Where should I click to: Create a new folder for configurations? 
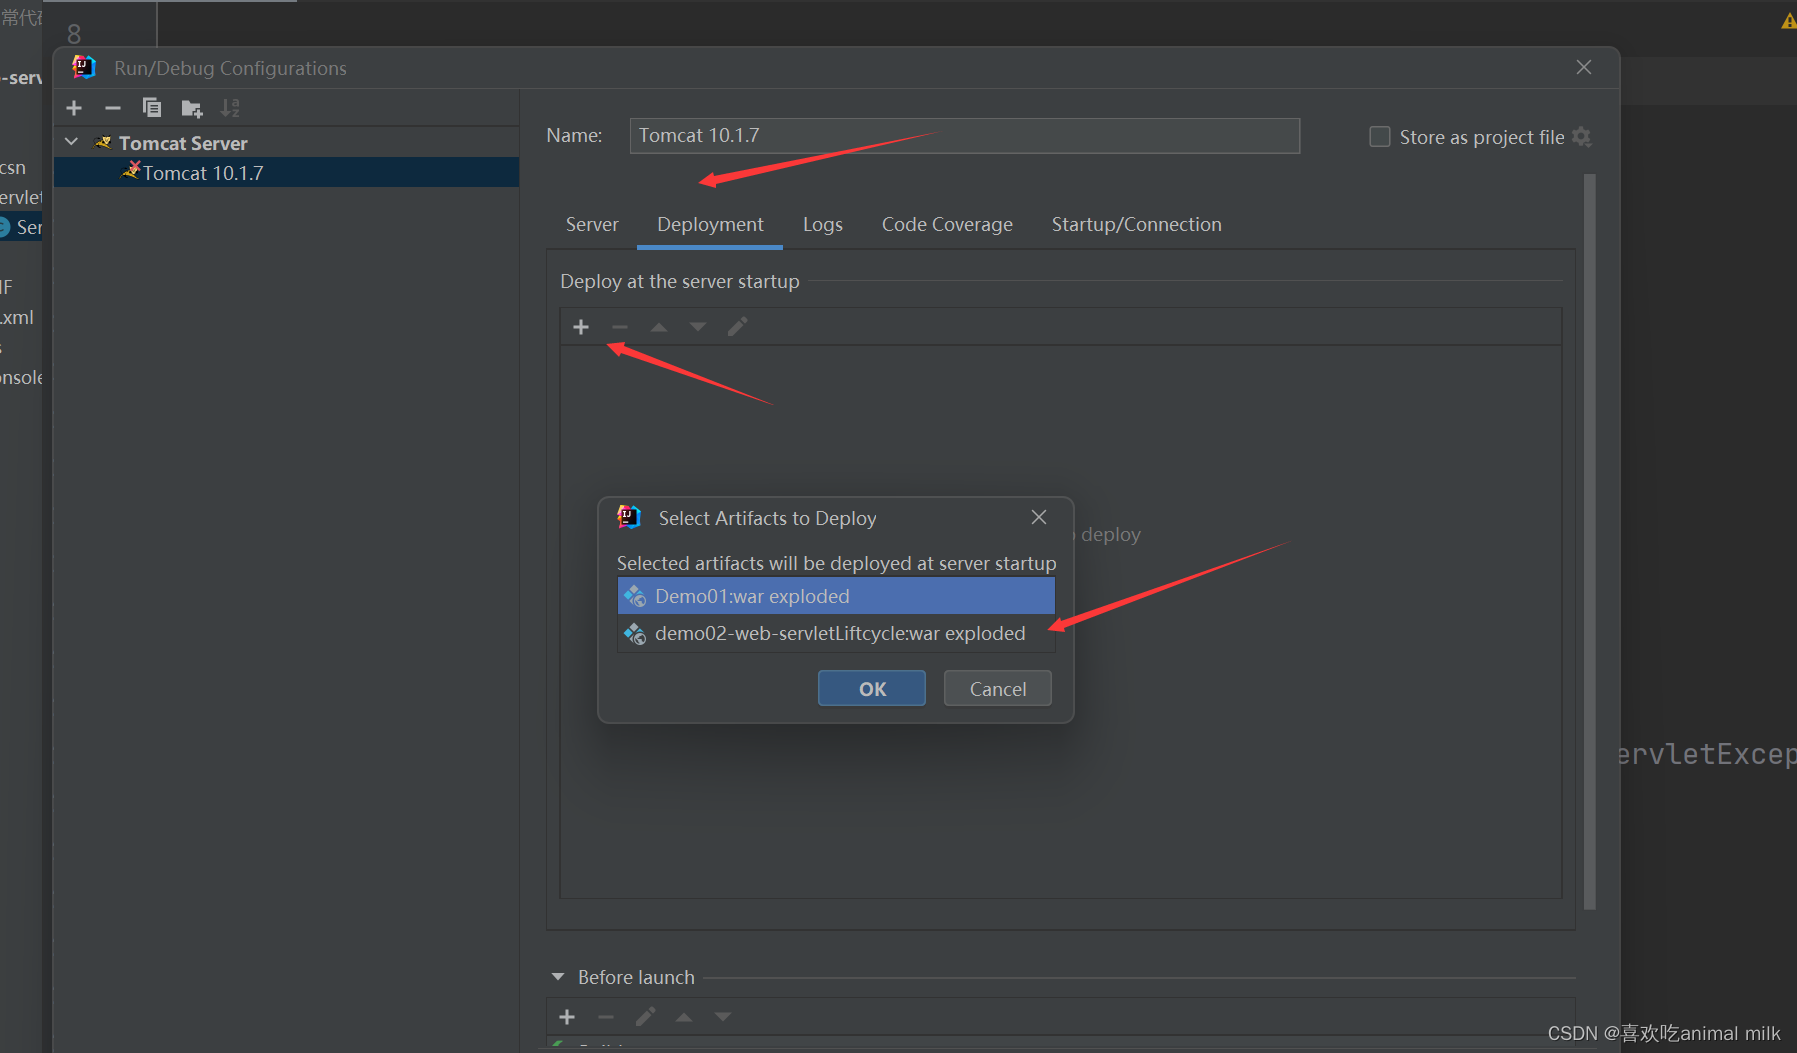pos(191,107)
